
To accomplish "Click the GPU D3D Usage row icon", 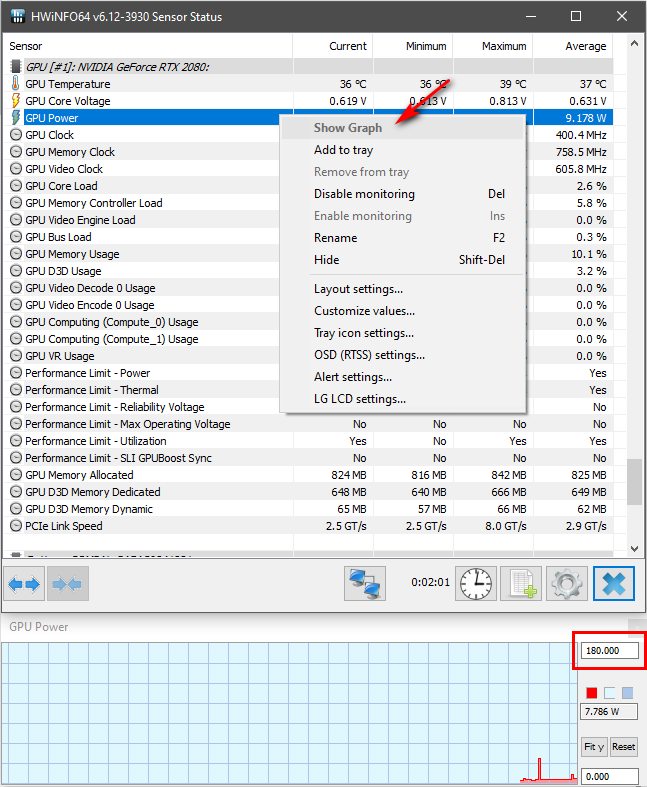I will pyautogui.click(x=16, y=271).
